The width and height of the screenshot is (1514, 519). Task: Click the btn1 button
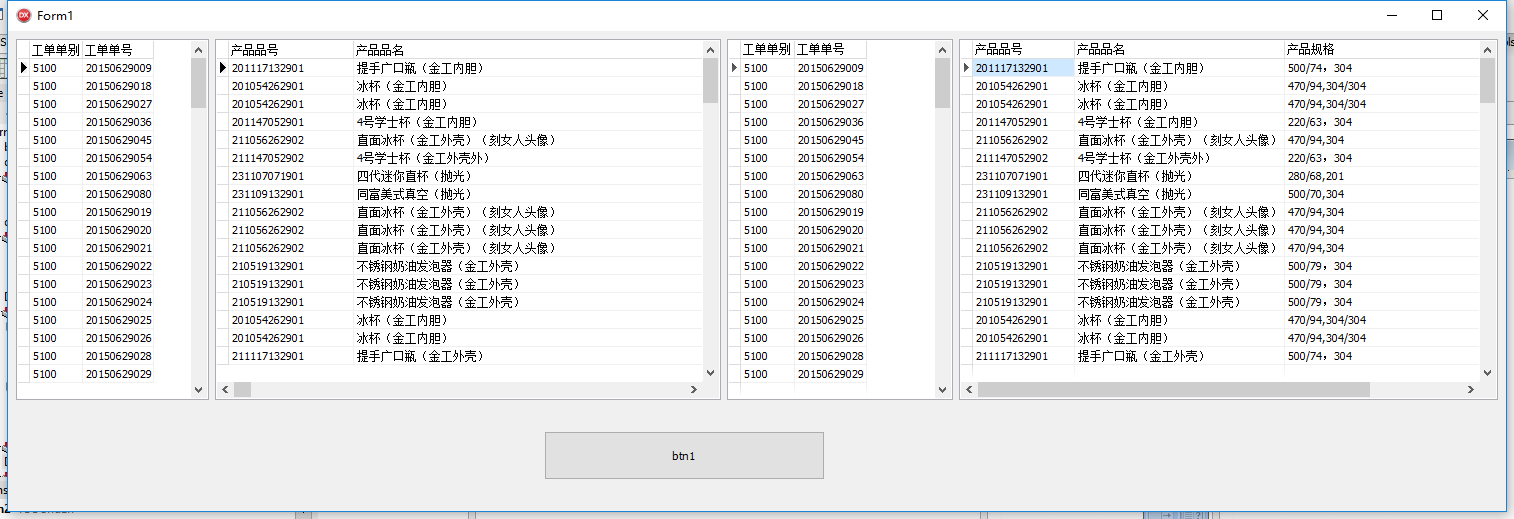click(x=684, y=455)
